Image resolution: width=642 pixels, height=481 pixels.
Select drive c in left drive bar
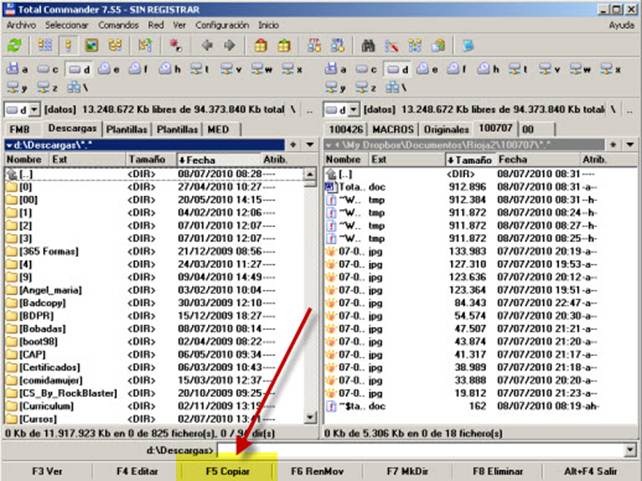[x=47, y=69]
